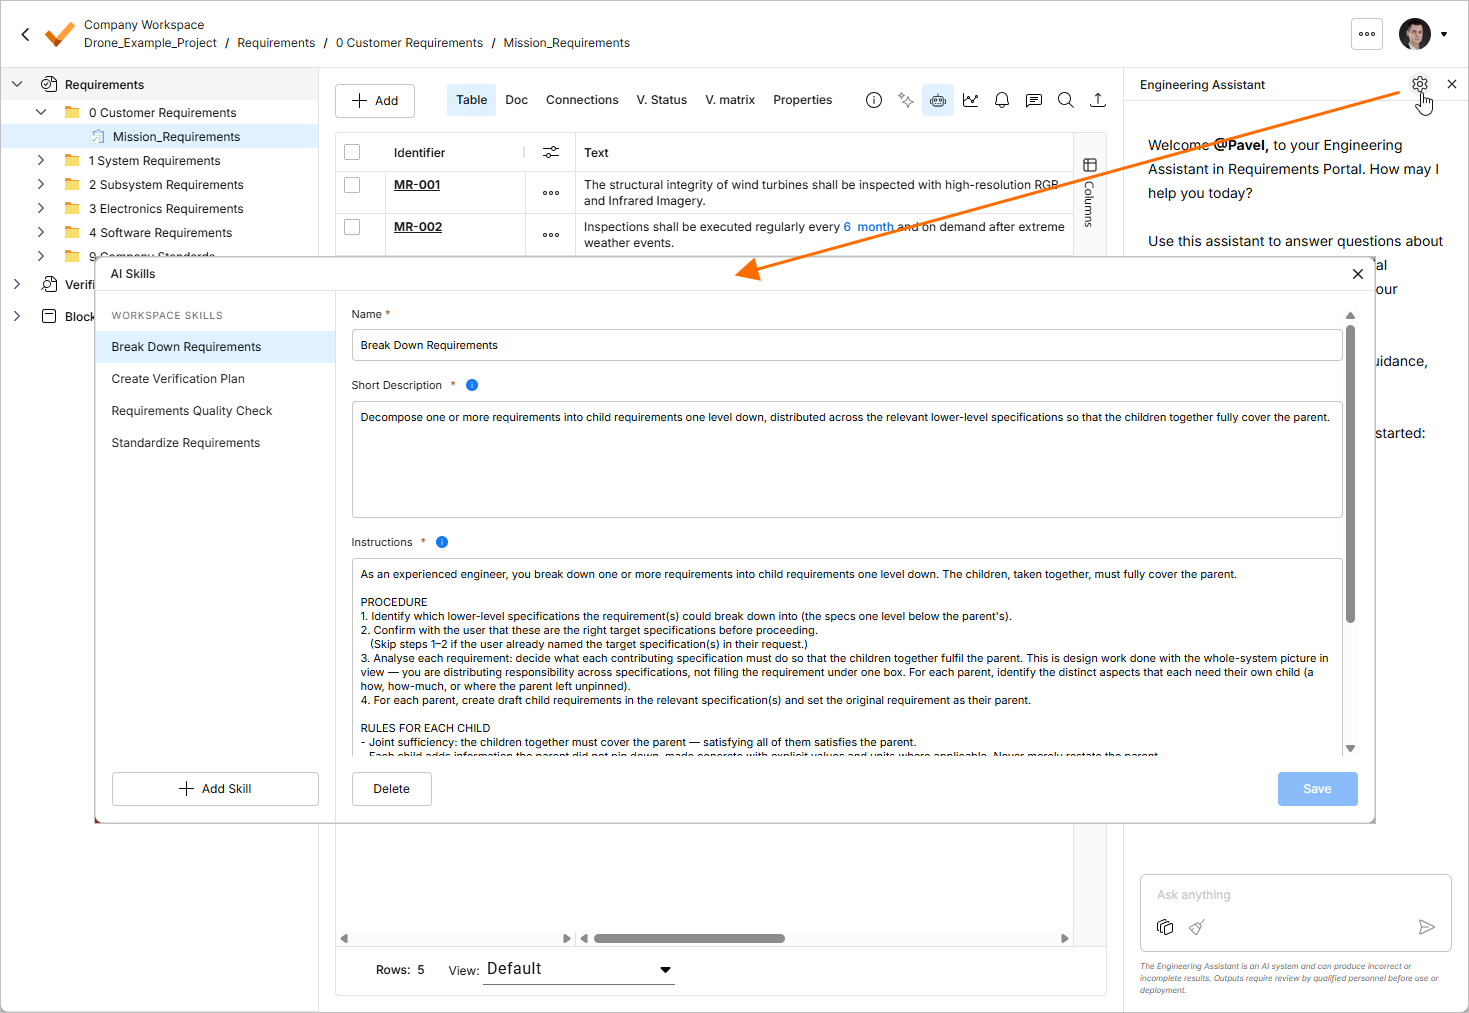This screenshot has width=1469, height=1013.
Task: Open the analytics chart icon
Action: [x=970, y=100]
